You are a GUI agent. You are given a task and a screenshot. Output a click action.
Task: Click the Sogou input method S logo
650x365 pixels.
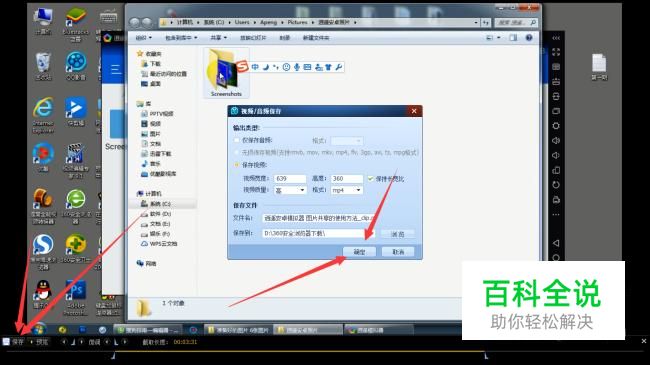(242, 66)
